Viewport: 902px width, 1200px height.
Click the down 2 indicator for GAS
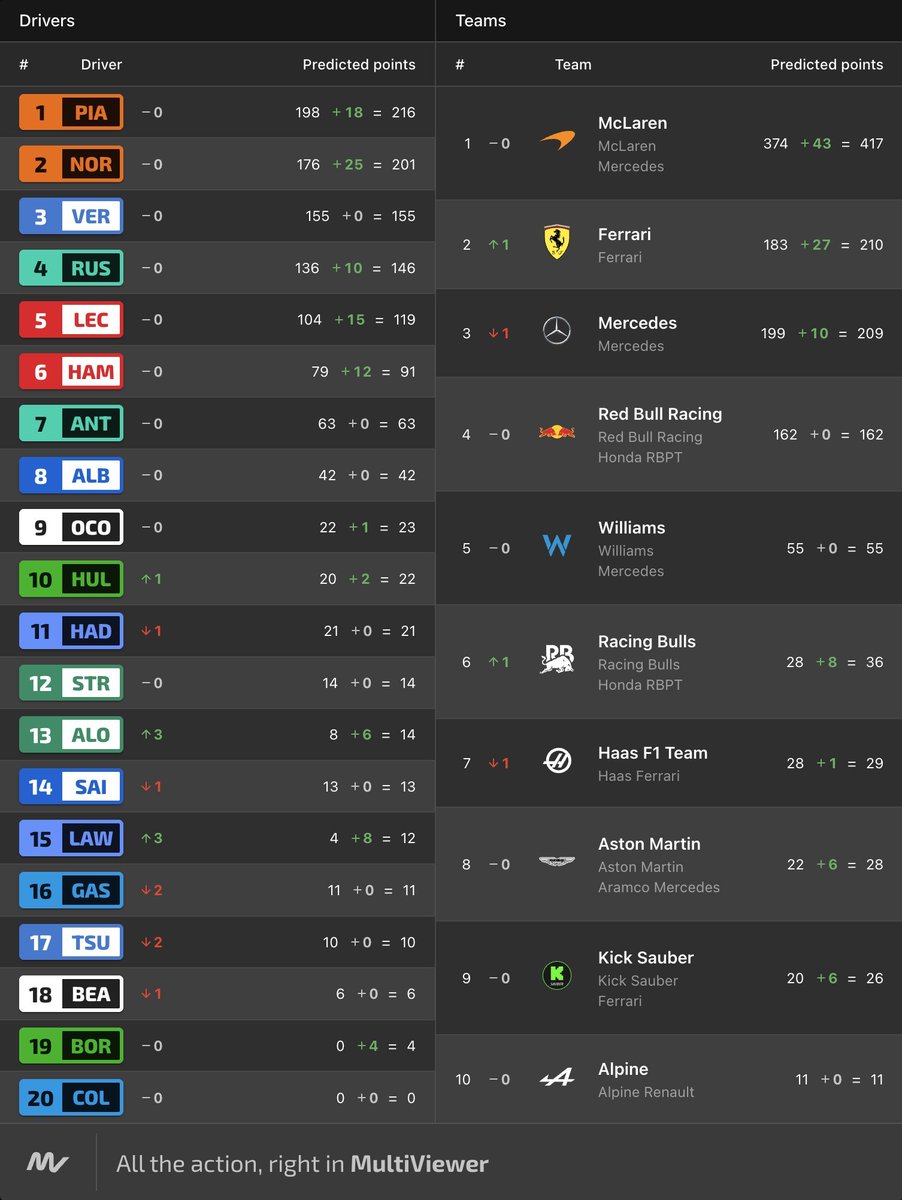tap(151, 891)
